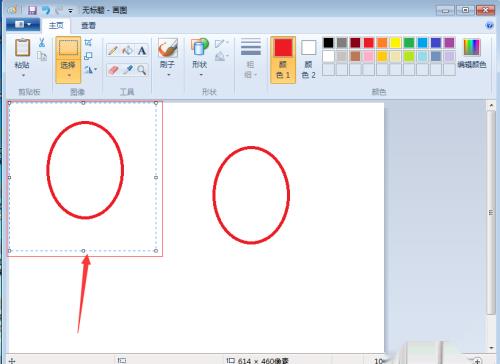Activate Color 1 (颜色 1) selector
The height and width of the screenshot is (364, 500).
coord(283,60)
